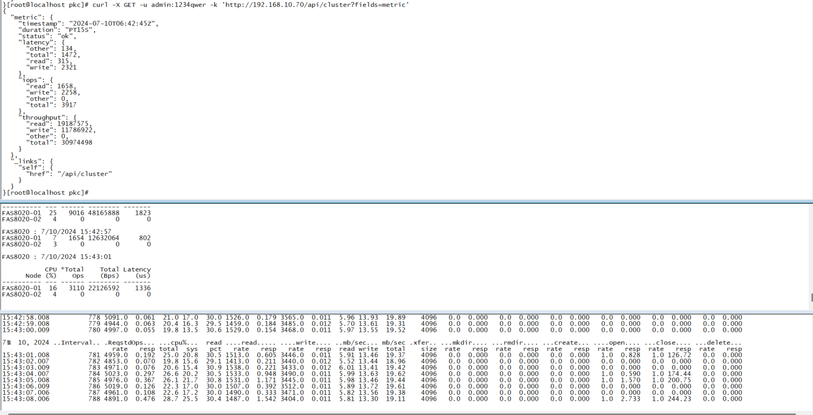Click the total ops value 3110
The height and width of the screenshot is (415, 813).
coord(76,288)
